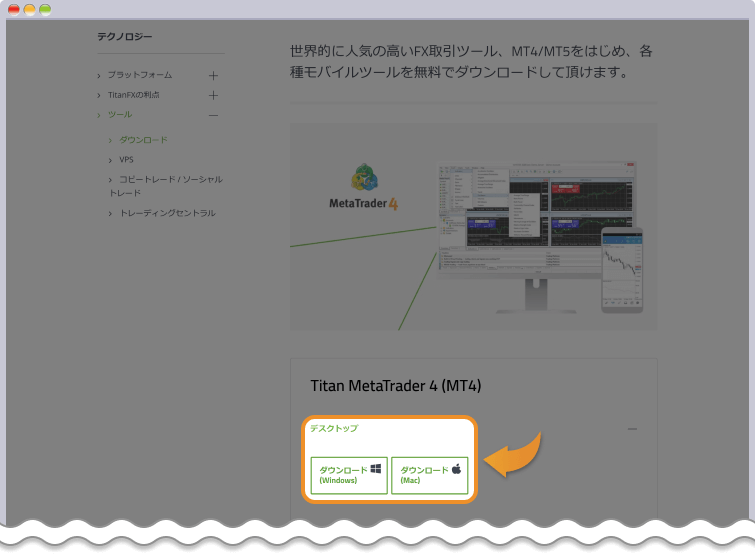Viewport: 755px width, 556px height.
Task: Open the TitanFXの利点 sidebar link
Action: point(133,95)
